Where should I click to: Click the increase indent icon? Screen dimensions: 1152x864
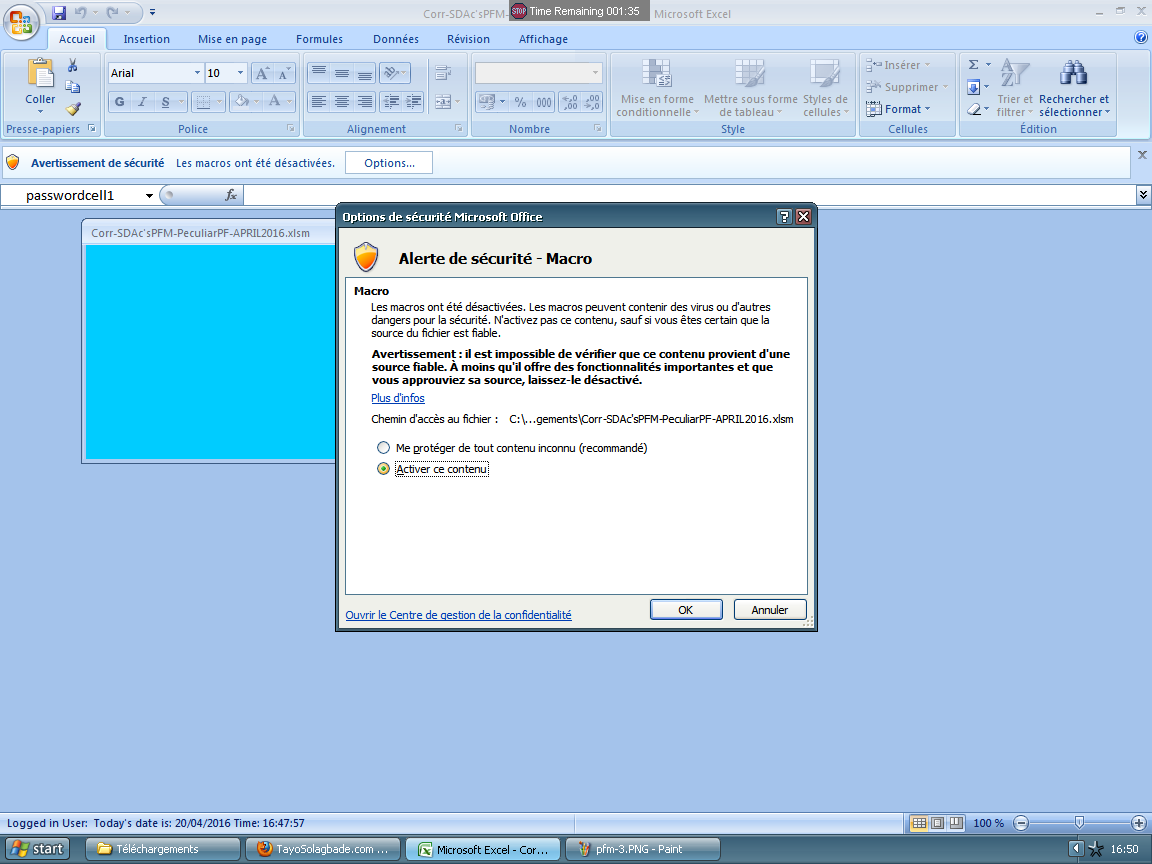click(x=414, y=101)
